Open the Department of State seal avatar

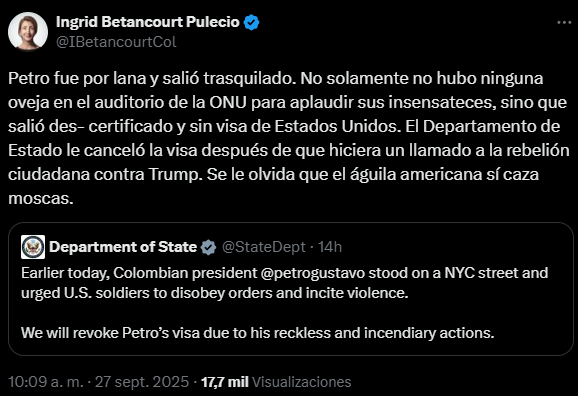pos(33,247)
